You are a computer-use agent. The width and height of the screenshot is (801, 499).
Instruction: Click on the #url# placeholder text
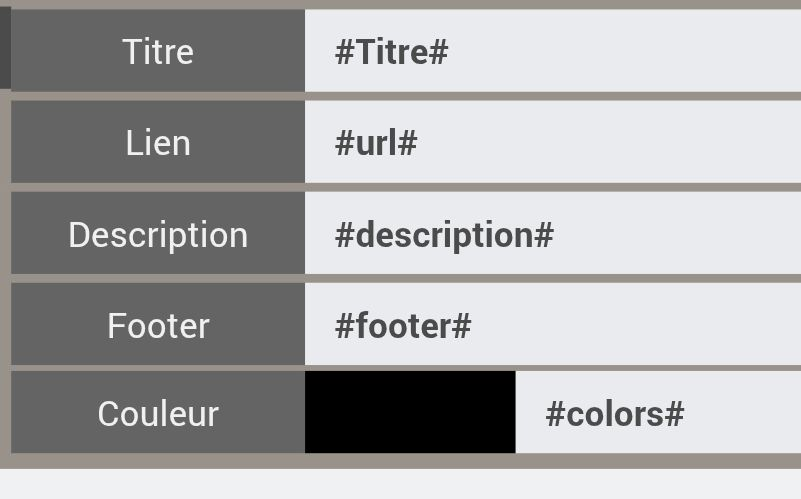[376, 143]
